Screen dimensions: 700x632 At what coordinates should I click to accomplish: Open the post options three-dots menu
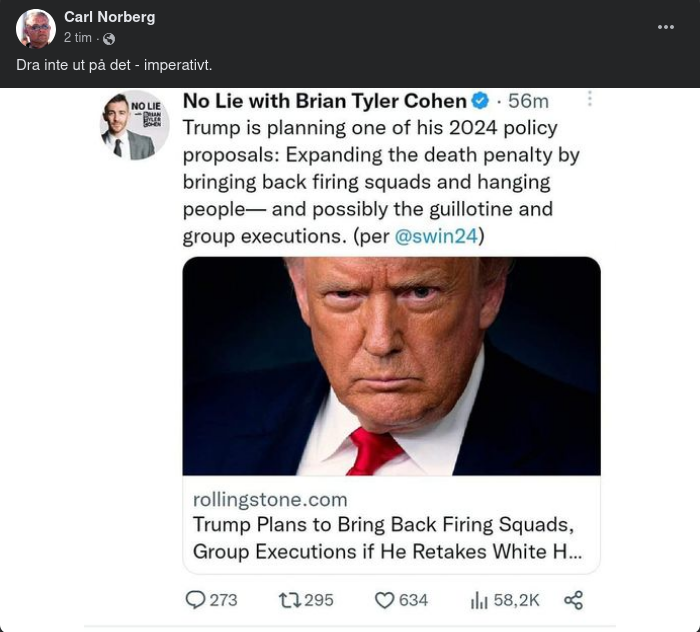point(666,27)
